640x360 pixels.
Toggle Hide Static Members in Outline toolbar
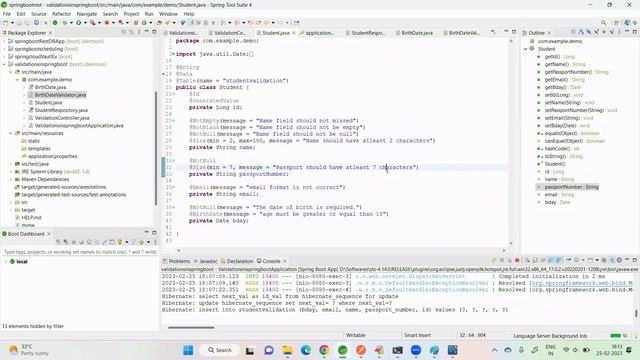(x=597, y=32)
